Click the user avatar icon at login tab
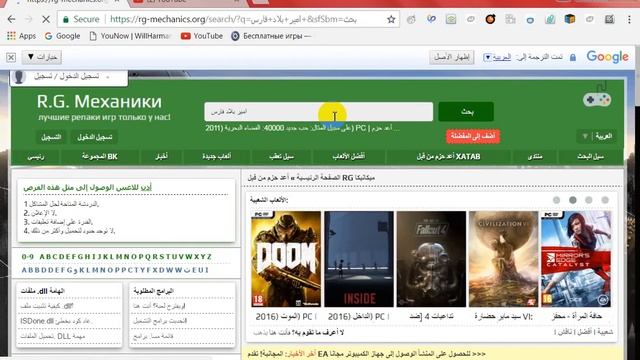640x360 pixels. [x=19, y=76]
